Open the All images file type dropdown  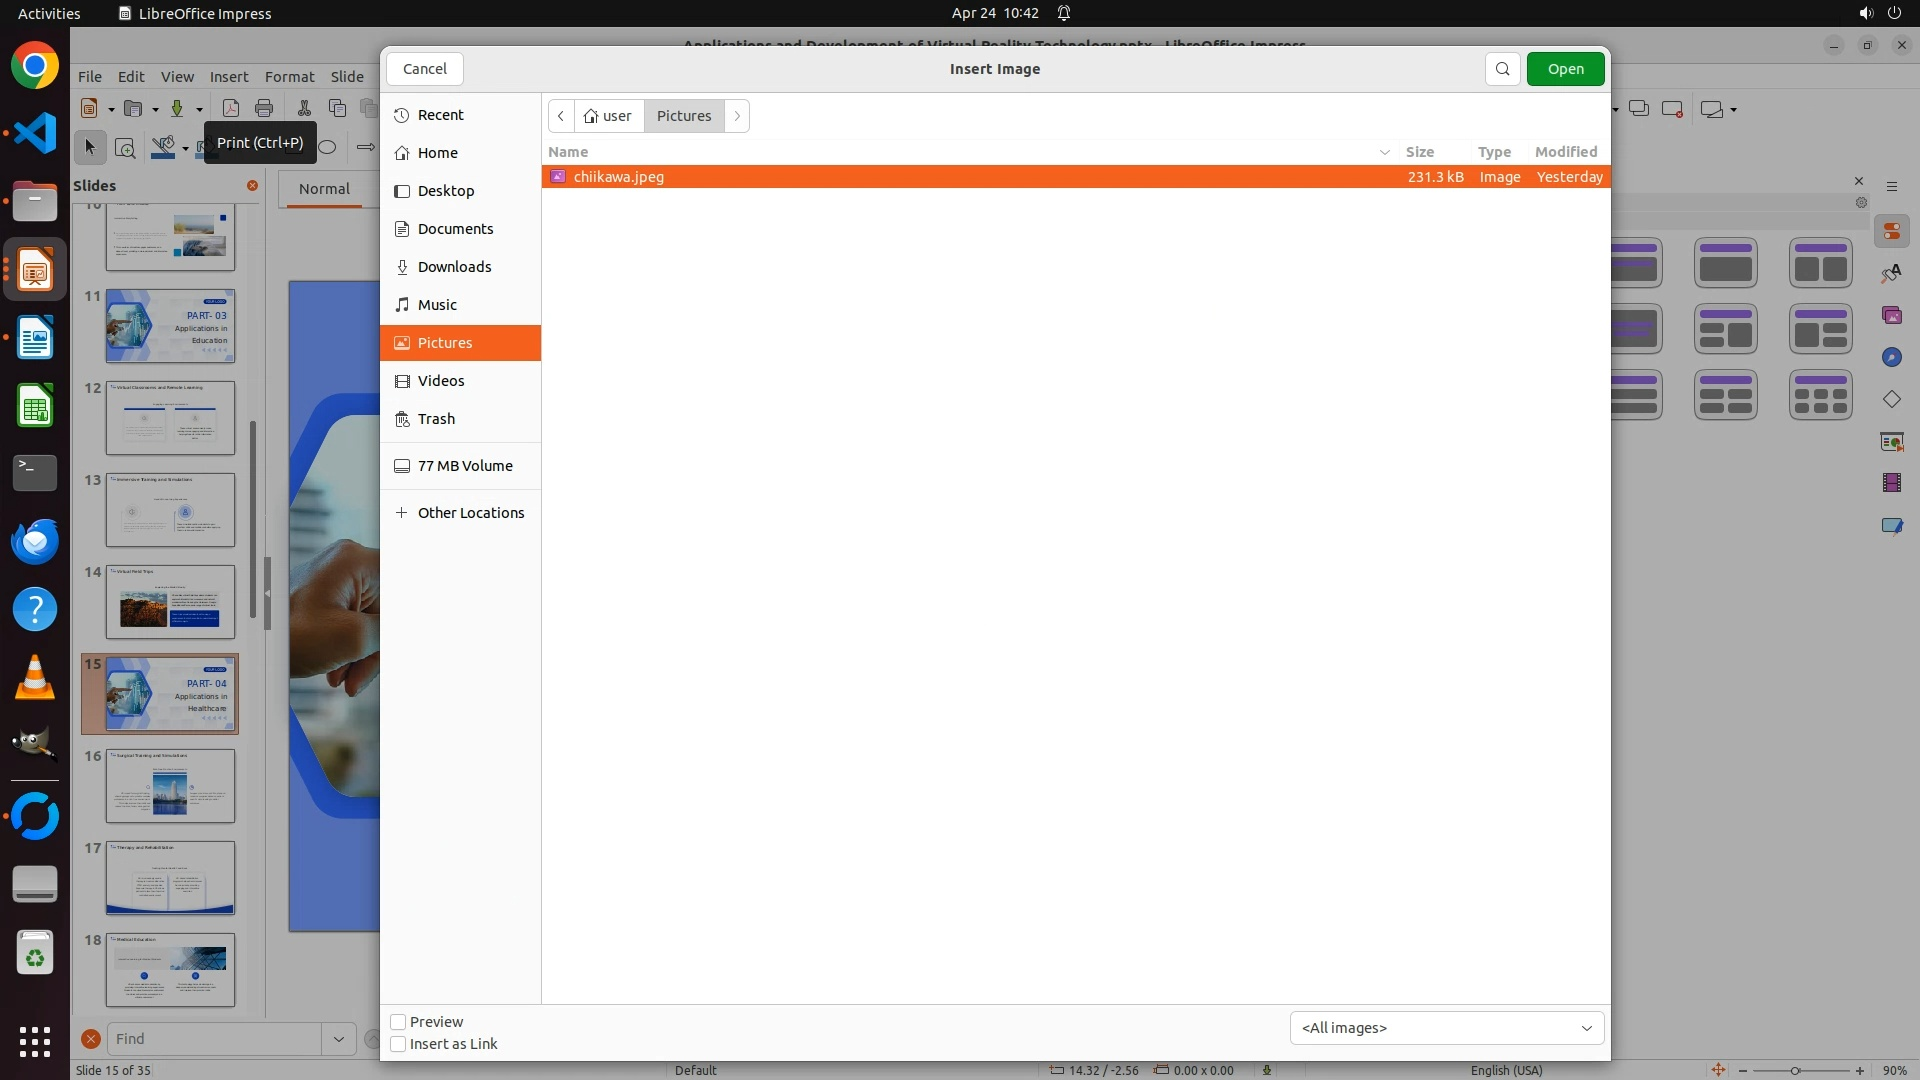click(x=1446, y=1028)
